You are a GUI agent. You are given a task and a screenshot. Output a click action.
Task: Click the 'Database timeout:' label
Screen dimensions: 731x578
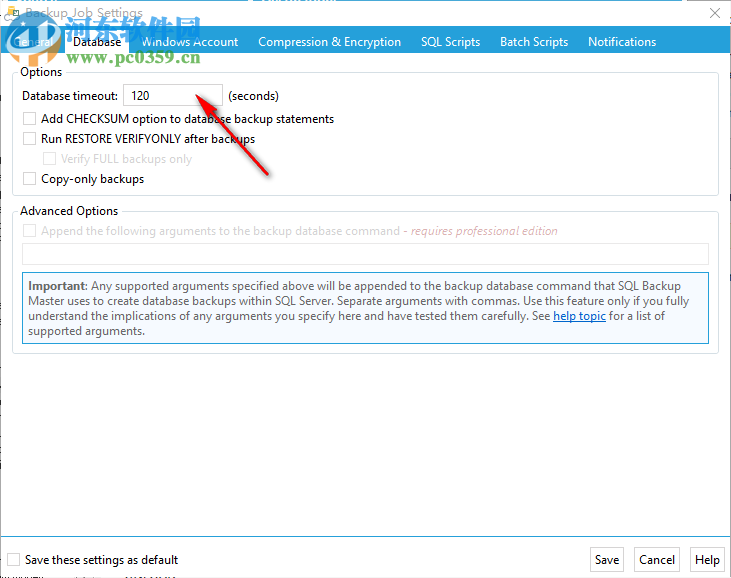[70, 96]
